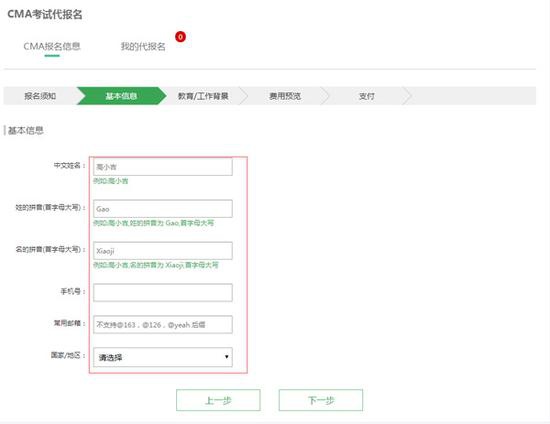Image resolution: width=550 pixels, height=424 pixels.
Task: Click the CMA考试代报名 page title
Action: pyautogui.click(x=45, y=14)
